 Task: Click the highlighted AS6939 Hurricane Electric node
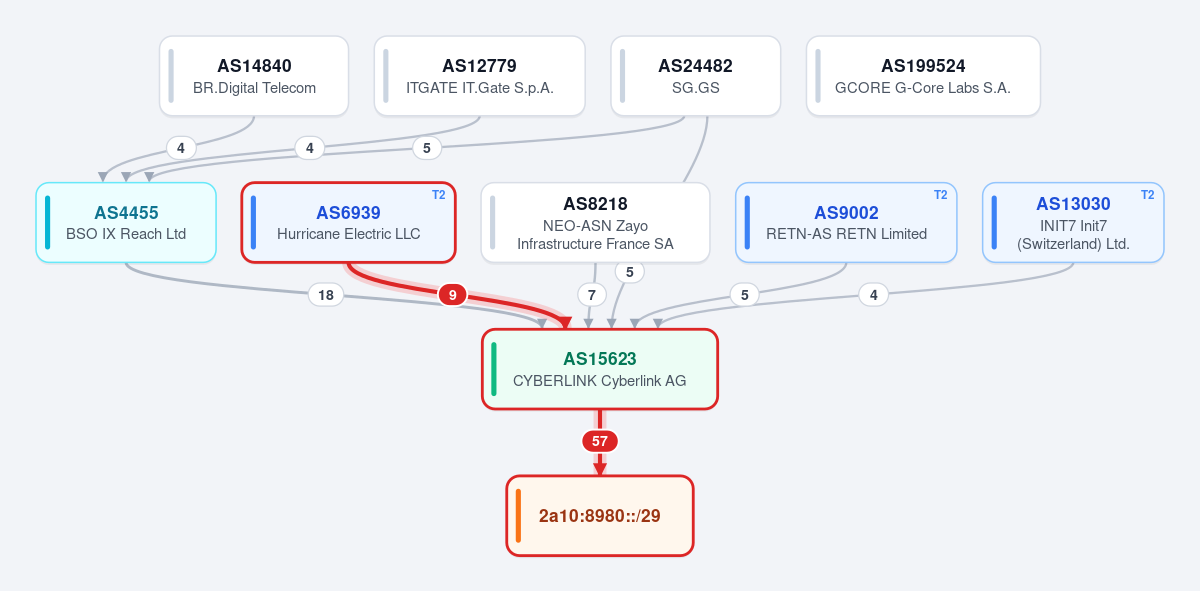pyautogui.click(x=349, y=223)
